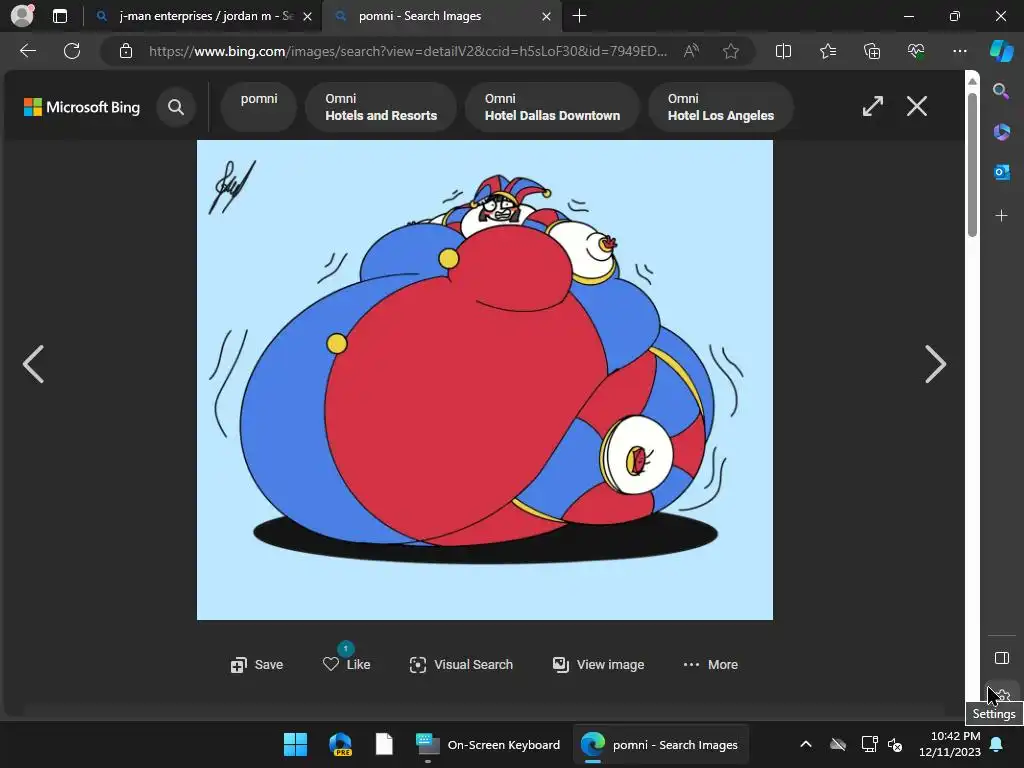Show the previous image result
Screen dimensions: 1024x768
tap(33, 364)
